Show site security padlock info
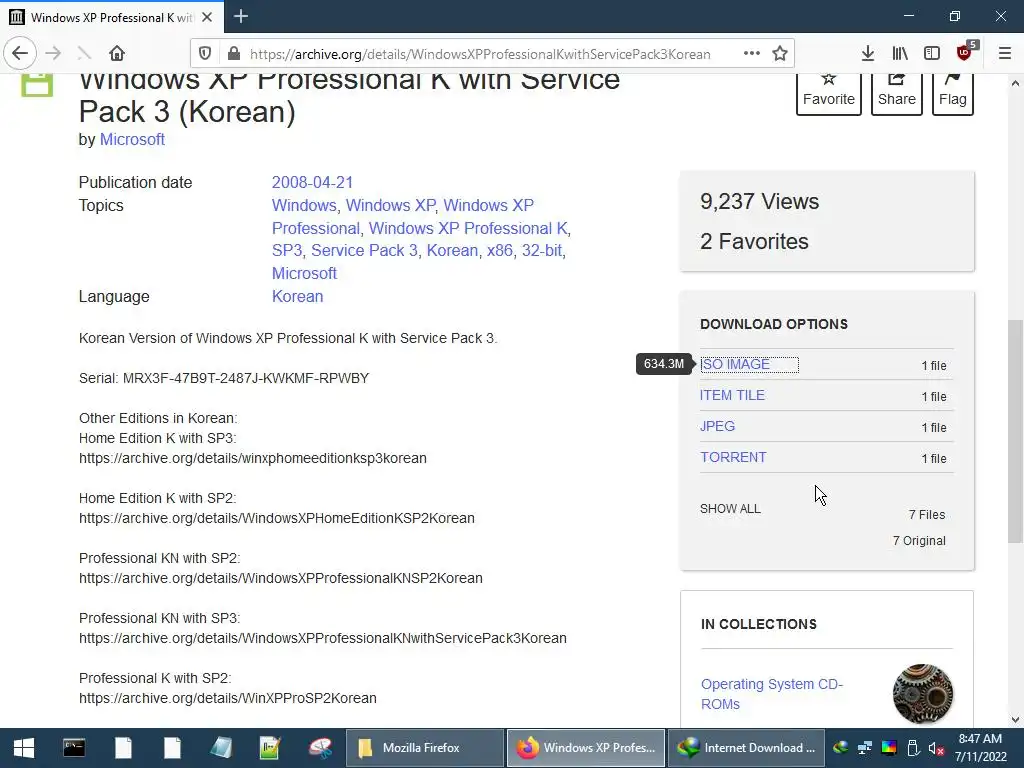The image size is (1024, 768). point(233,54)
